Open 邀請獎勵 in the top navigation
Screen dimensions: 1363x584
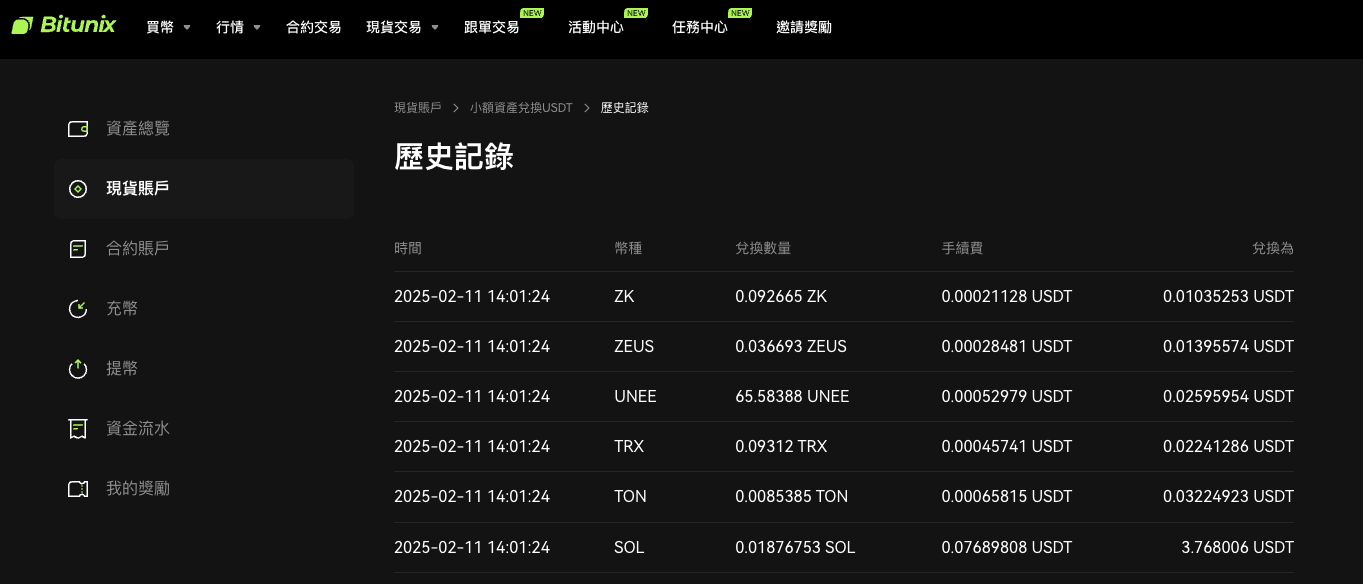(x=804, y=27)
